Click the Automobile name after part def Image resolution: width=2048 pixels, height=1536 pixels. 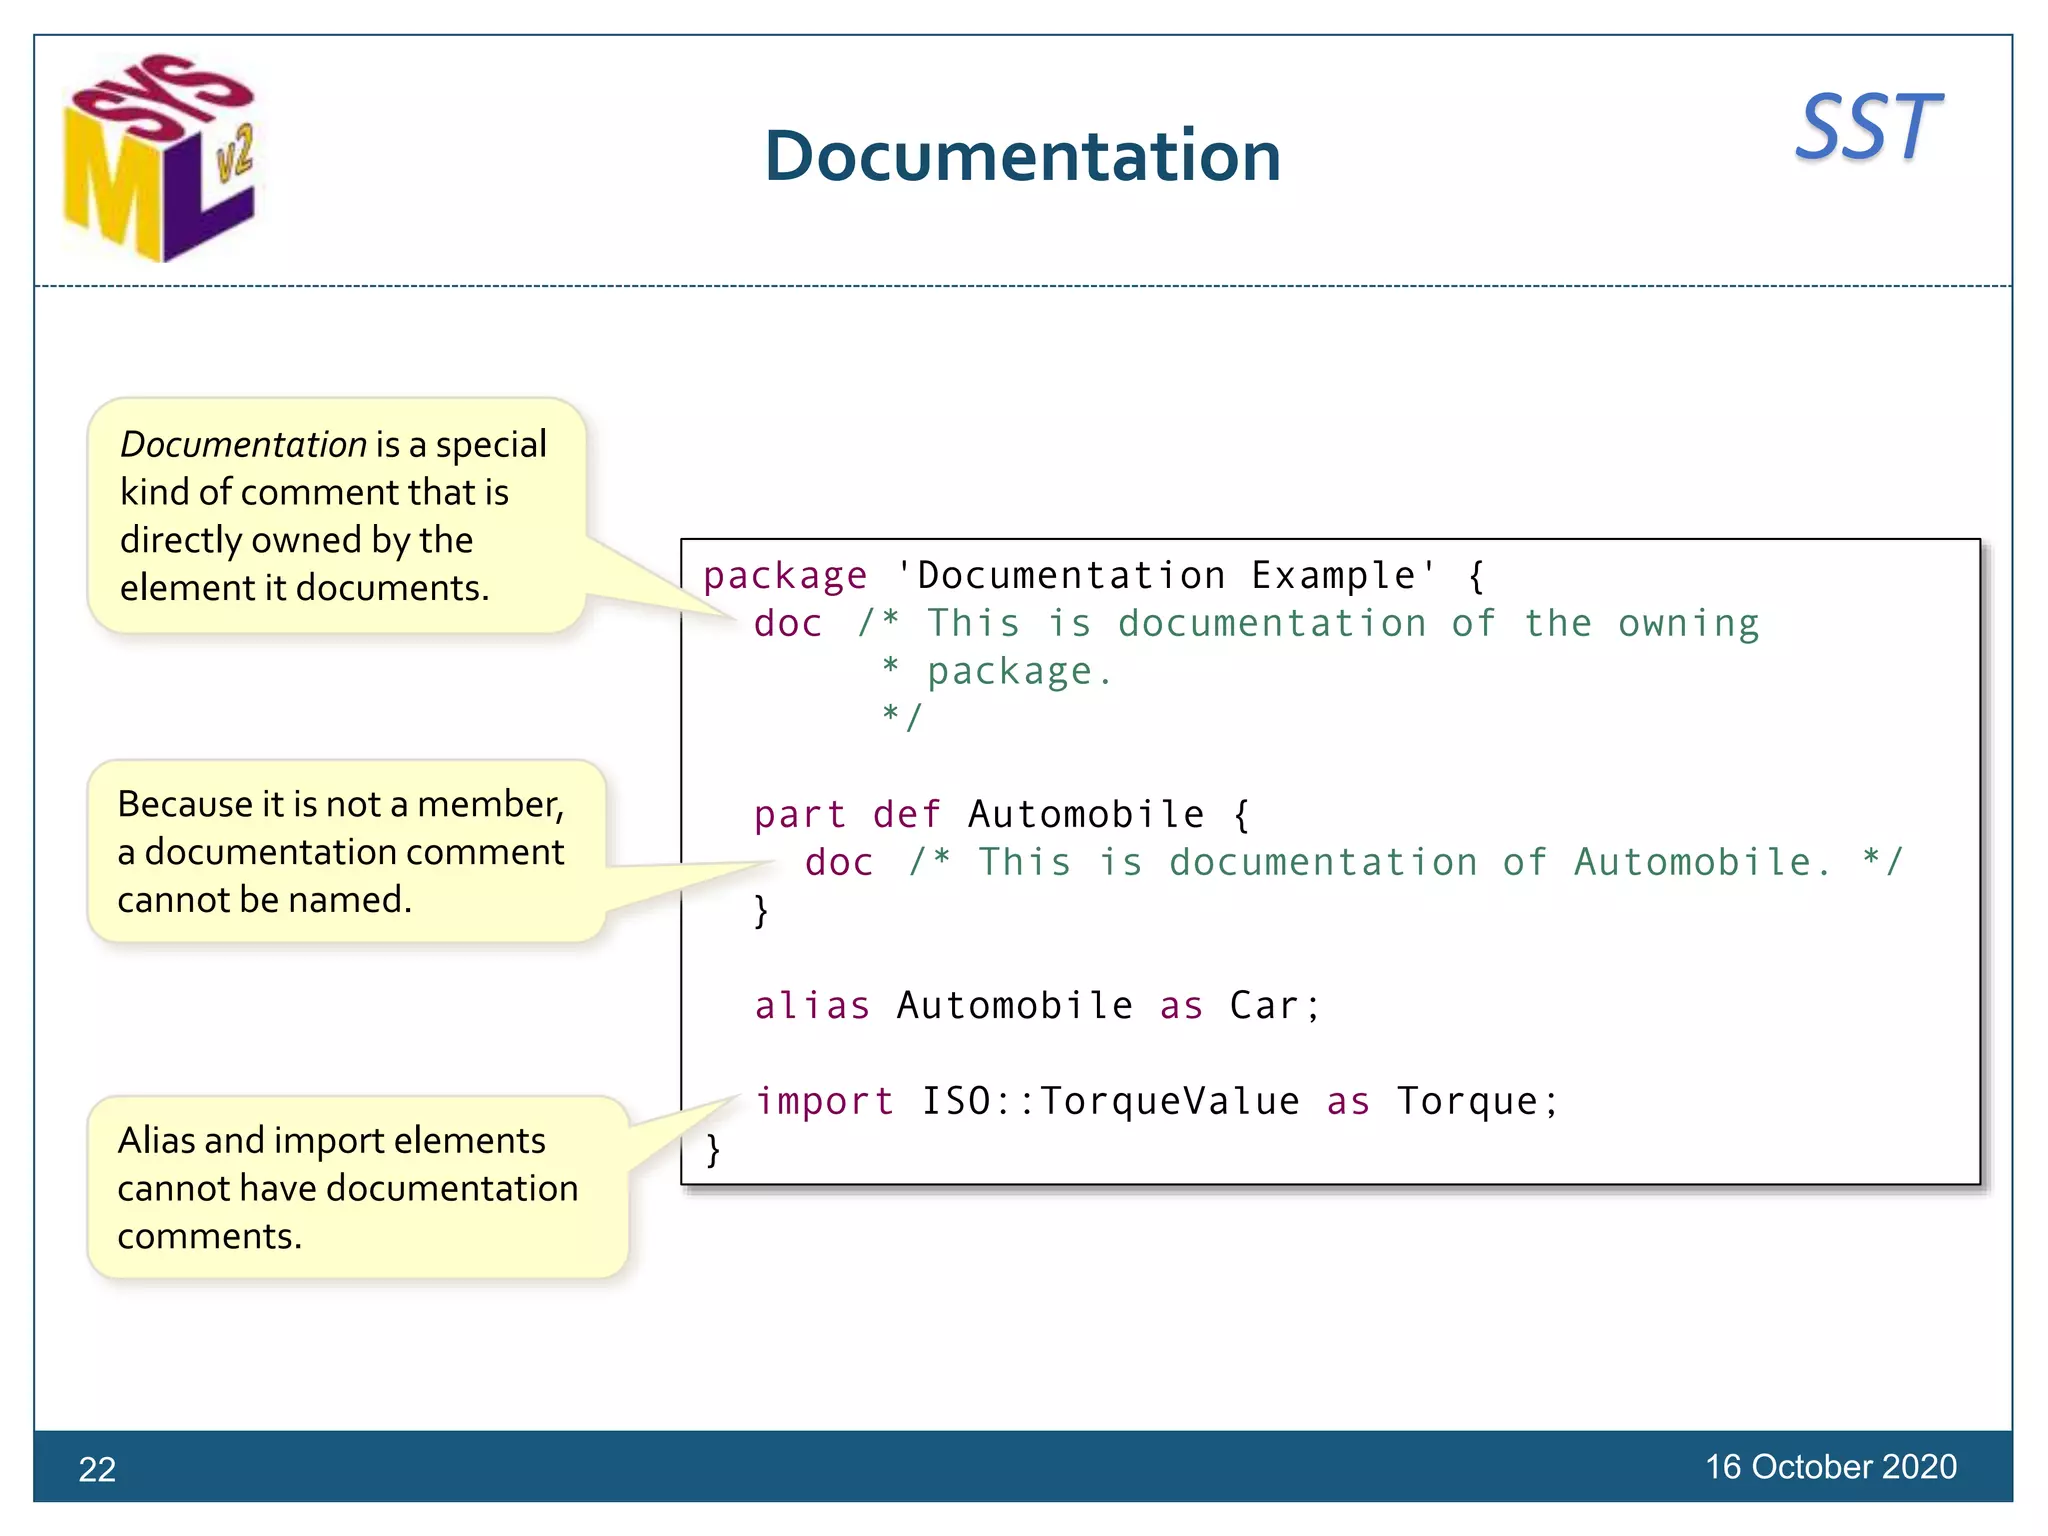point(1086,815)
